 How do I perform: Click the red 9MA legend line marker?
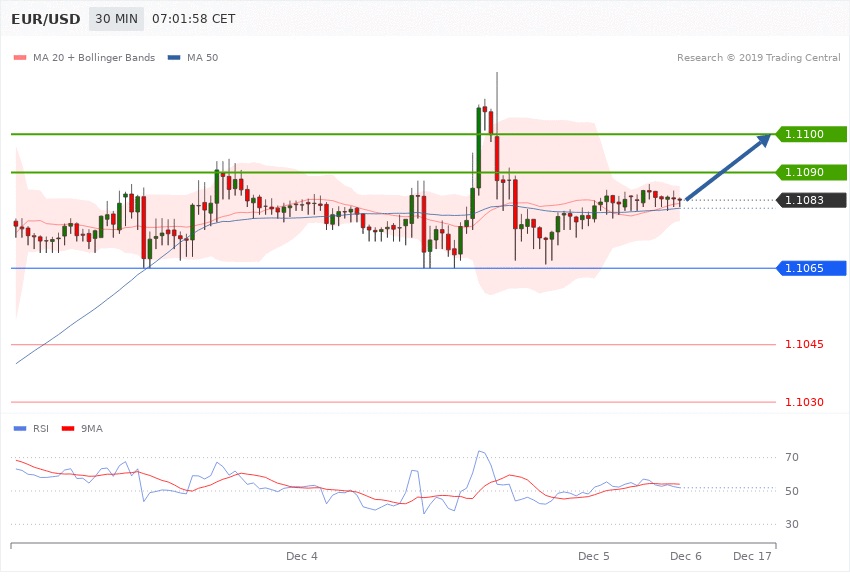click(x=68, y=428)
